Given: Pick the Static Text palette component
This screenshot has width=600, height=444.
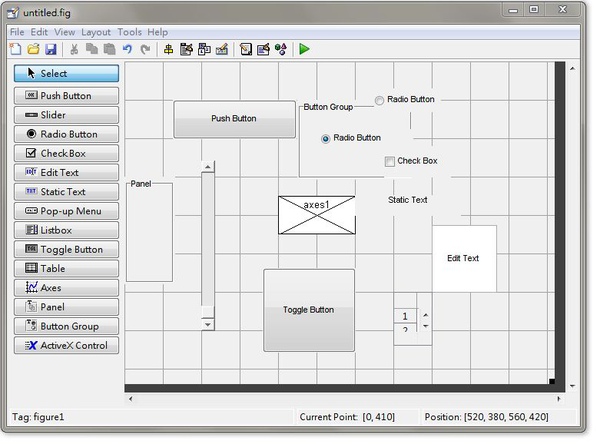Looking at the screenshot, I should (x=67, y=192).
